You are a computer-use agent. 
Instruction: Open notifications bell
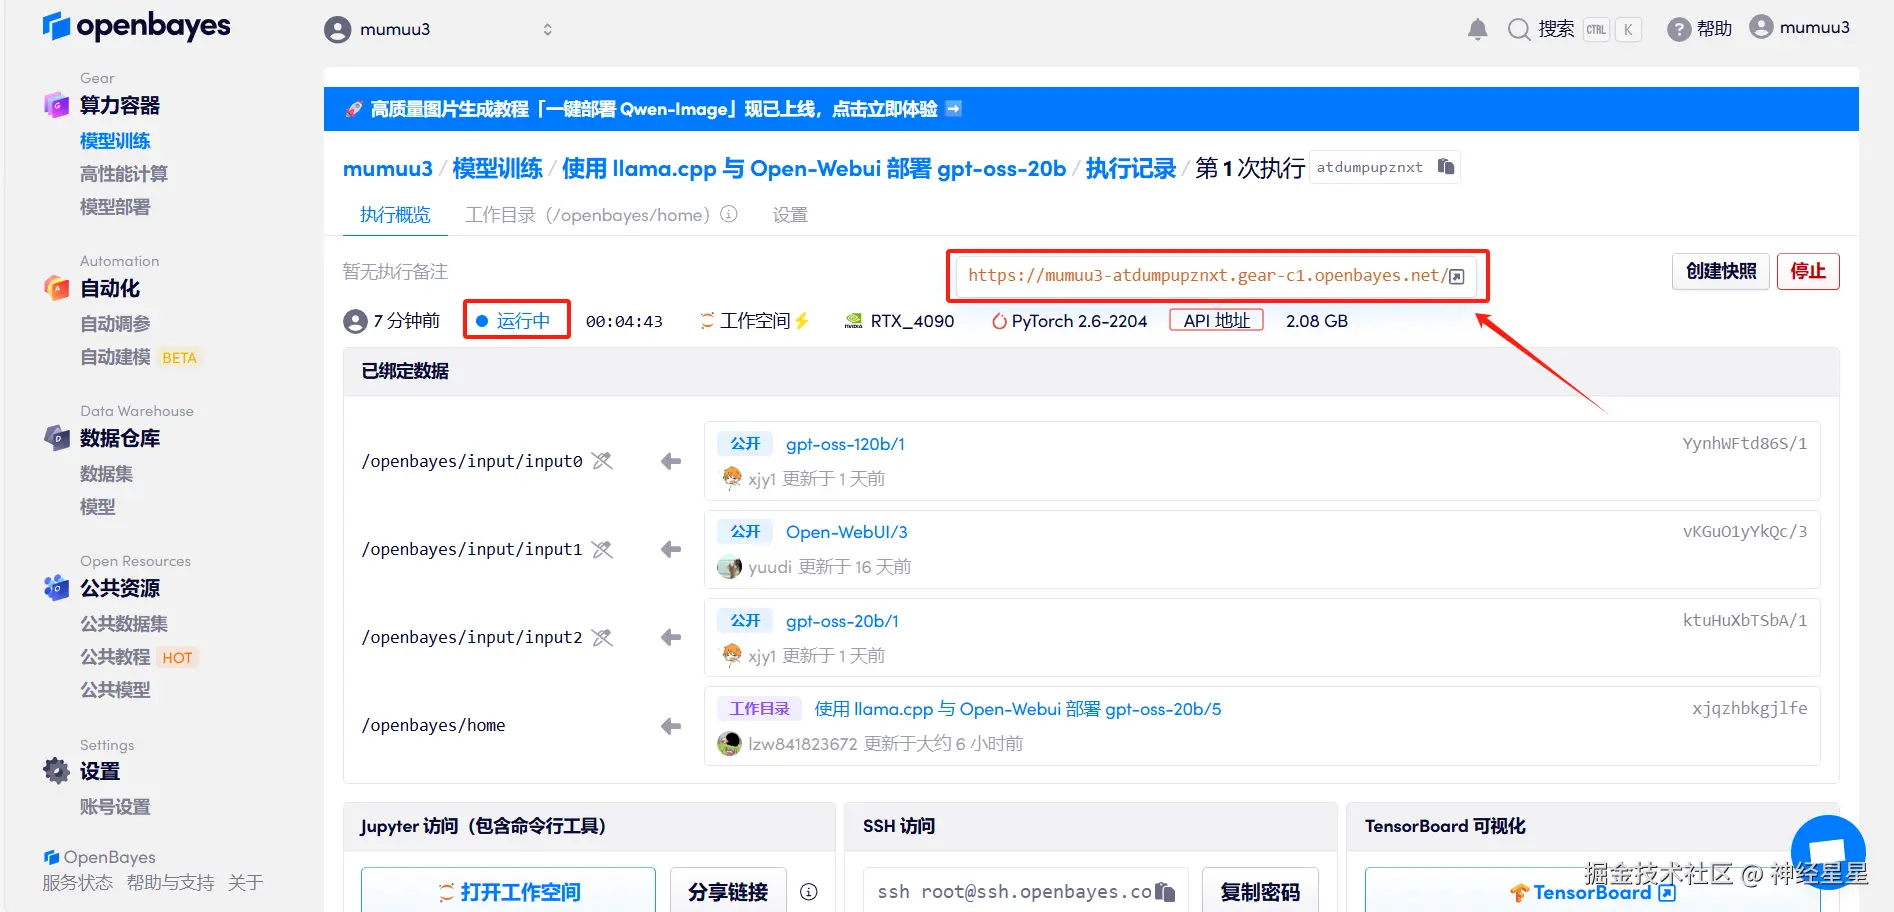point(1477,29)
